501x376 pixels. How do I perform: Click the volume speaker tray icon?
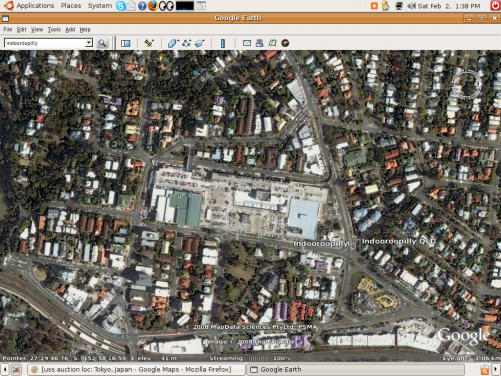(412, 6)
